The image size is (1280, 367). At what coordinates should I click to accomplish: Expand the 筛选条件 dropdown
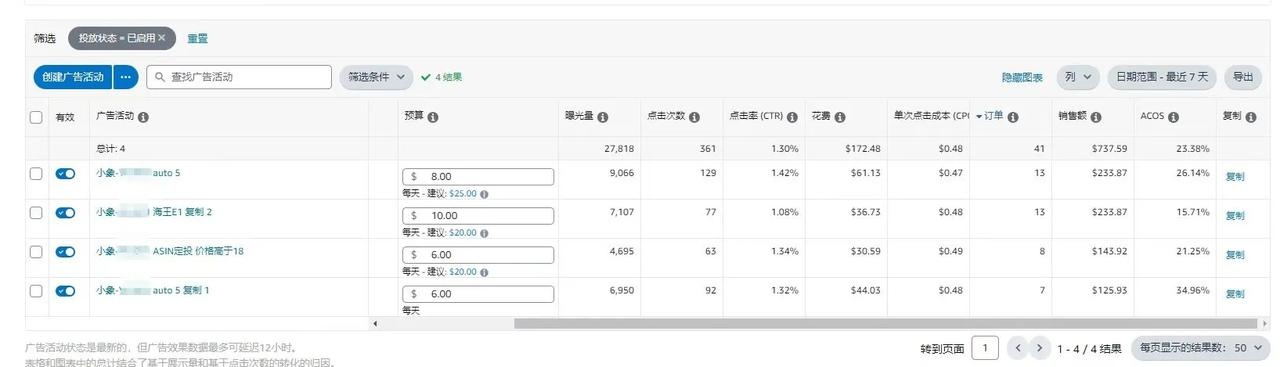376,77
